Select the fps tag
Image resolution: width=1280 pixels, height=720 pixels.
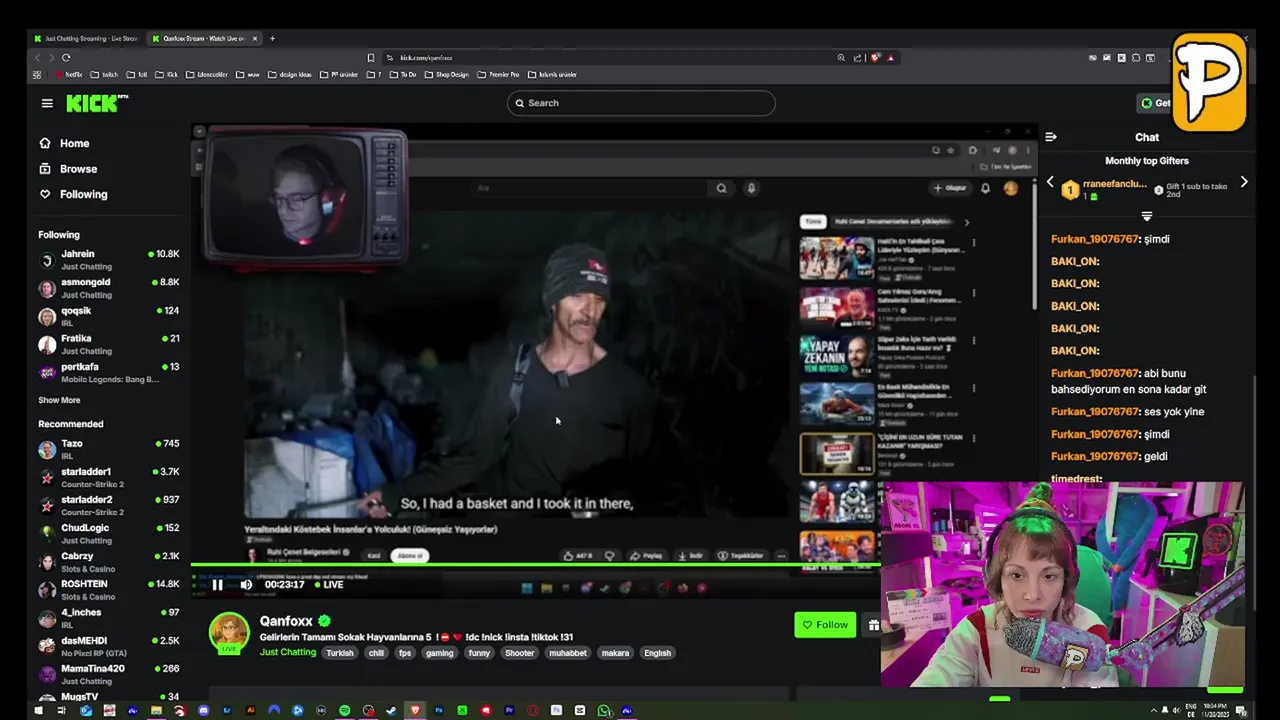(405, 653)
